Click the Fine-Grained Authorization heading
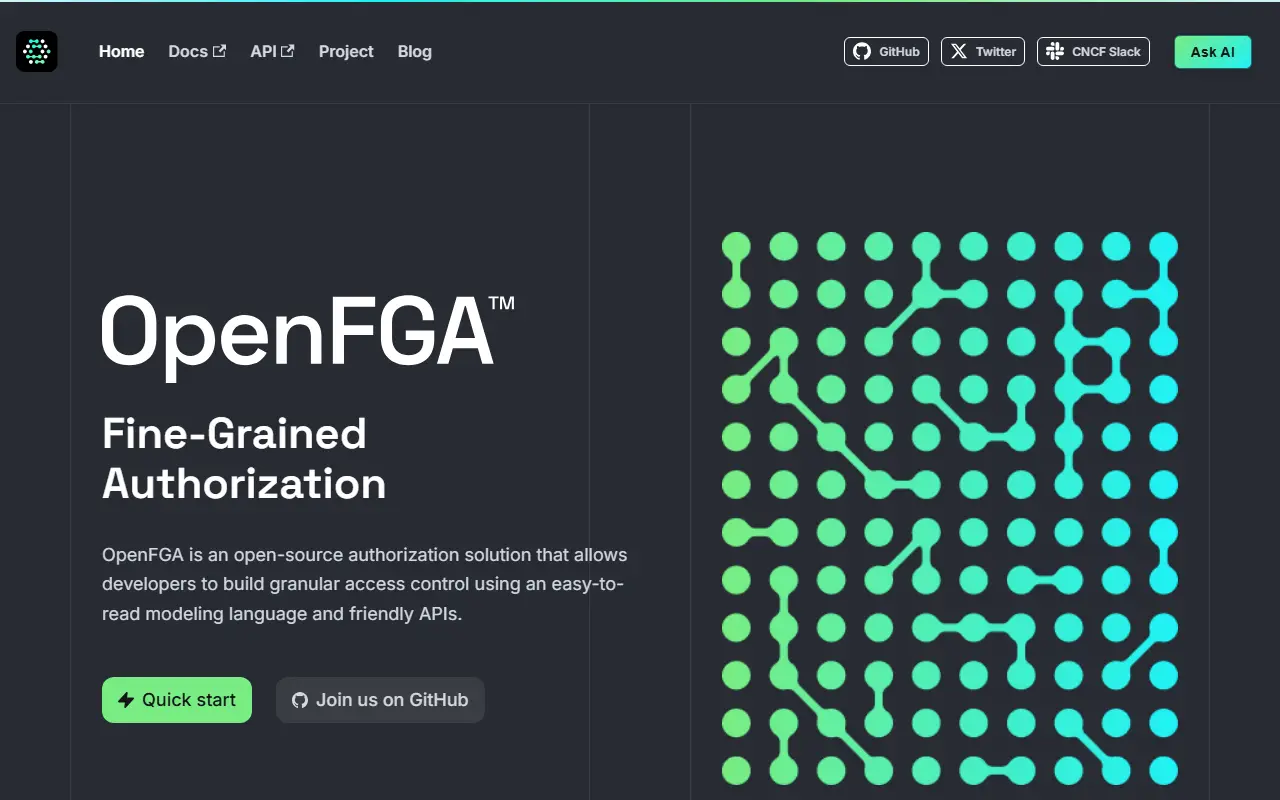Image resolution: width=1280 pixels, height=800 pixels. coord(244,458)
